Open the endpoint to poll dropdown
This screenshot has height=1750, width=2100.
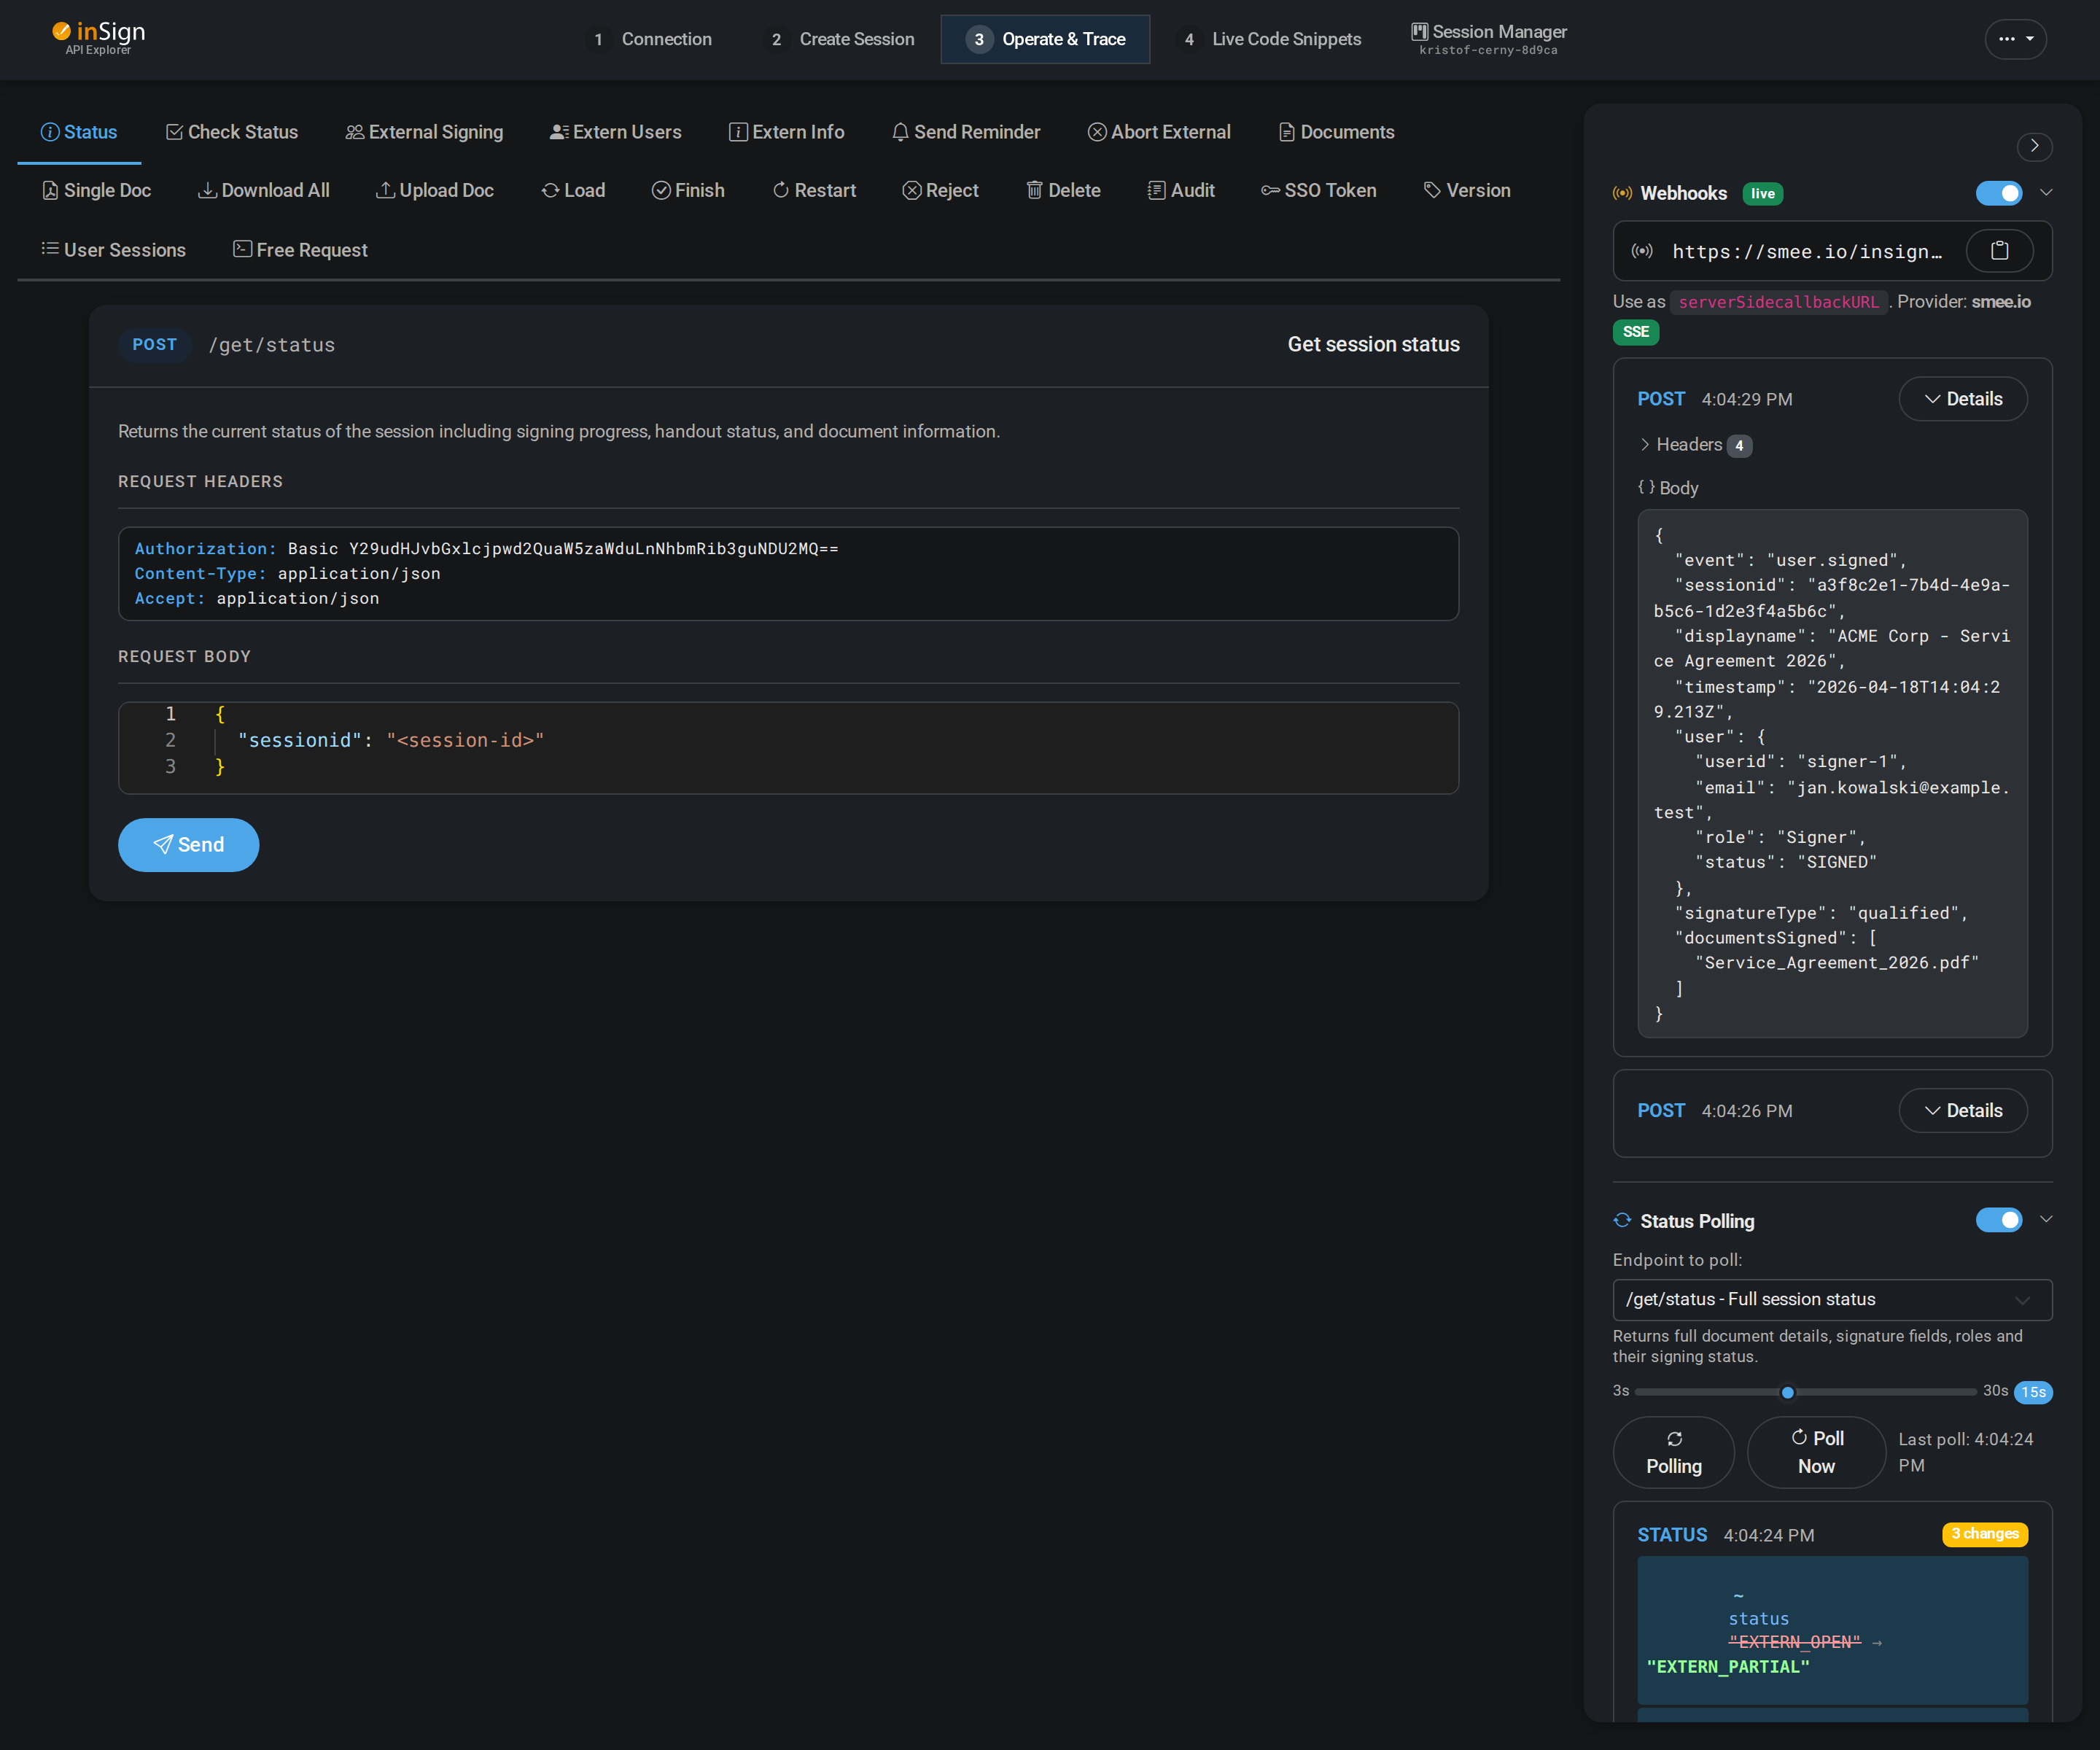[1830, 1299]
